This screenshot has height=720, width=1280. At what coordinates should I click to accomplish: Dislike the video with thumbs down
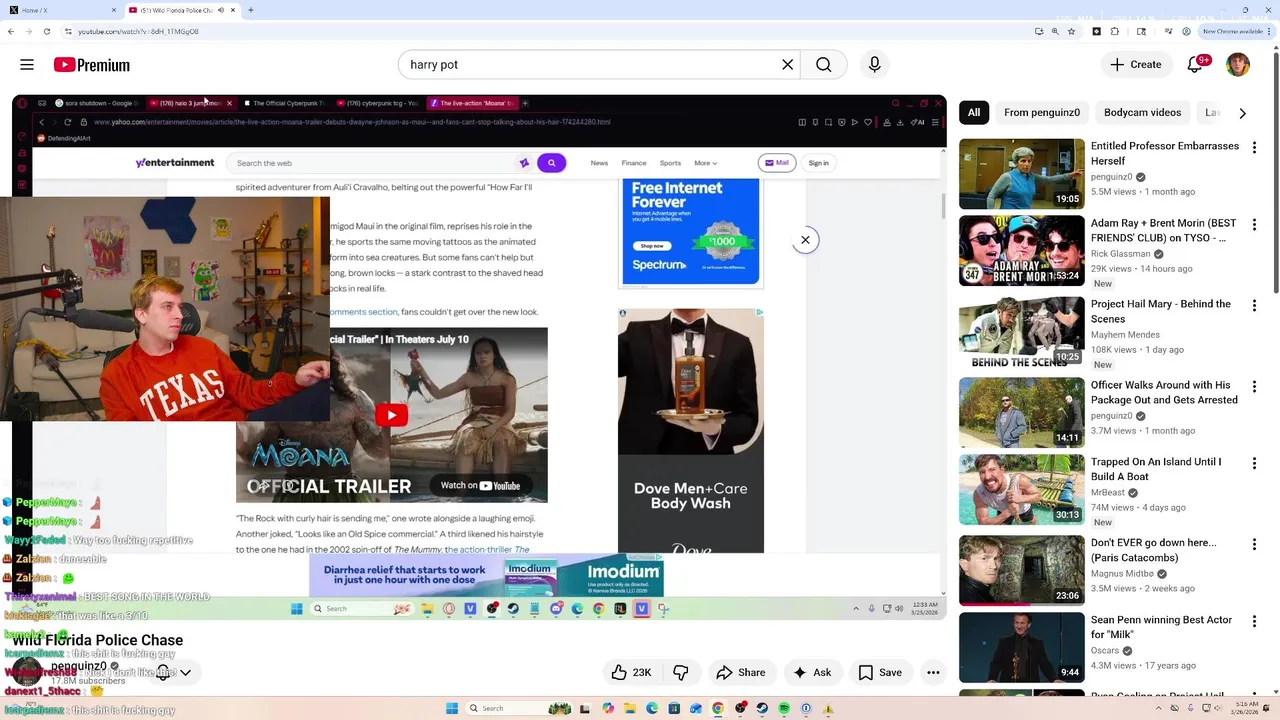pyautogui.click(x=681, y=673)
